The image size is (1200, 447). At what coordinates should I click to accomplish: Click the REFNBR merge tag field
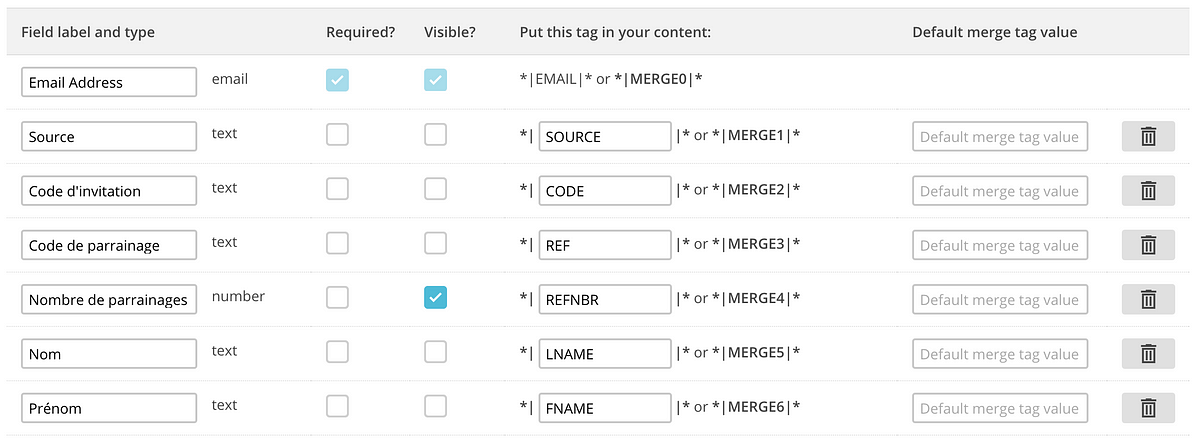[x=605, y=299]
